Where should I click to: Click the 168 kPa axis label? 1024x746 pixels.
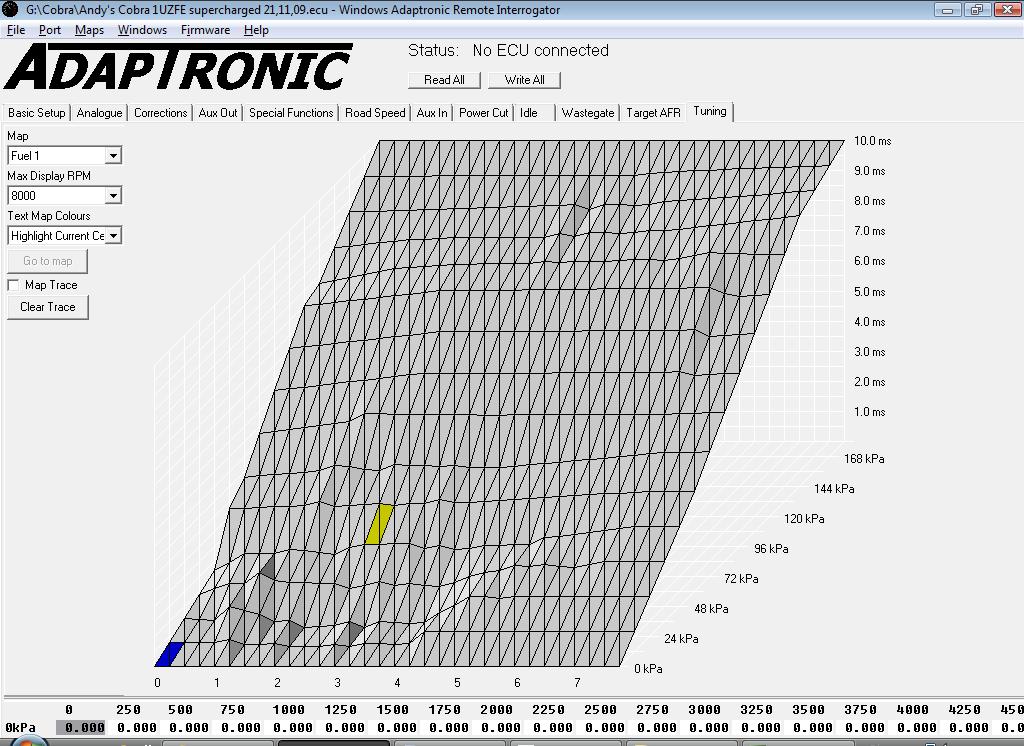[864, 459]
